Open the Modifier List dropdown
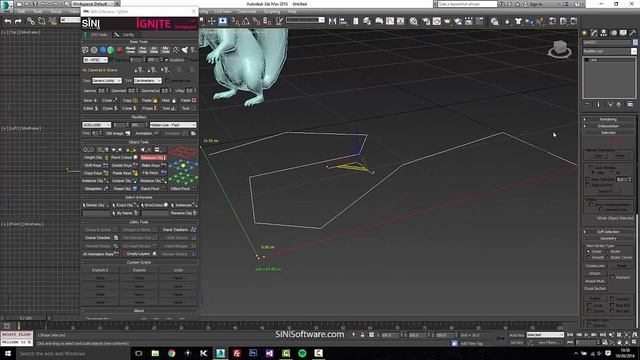 point(609,51)
